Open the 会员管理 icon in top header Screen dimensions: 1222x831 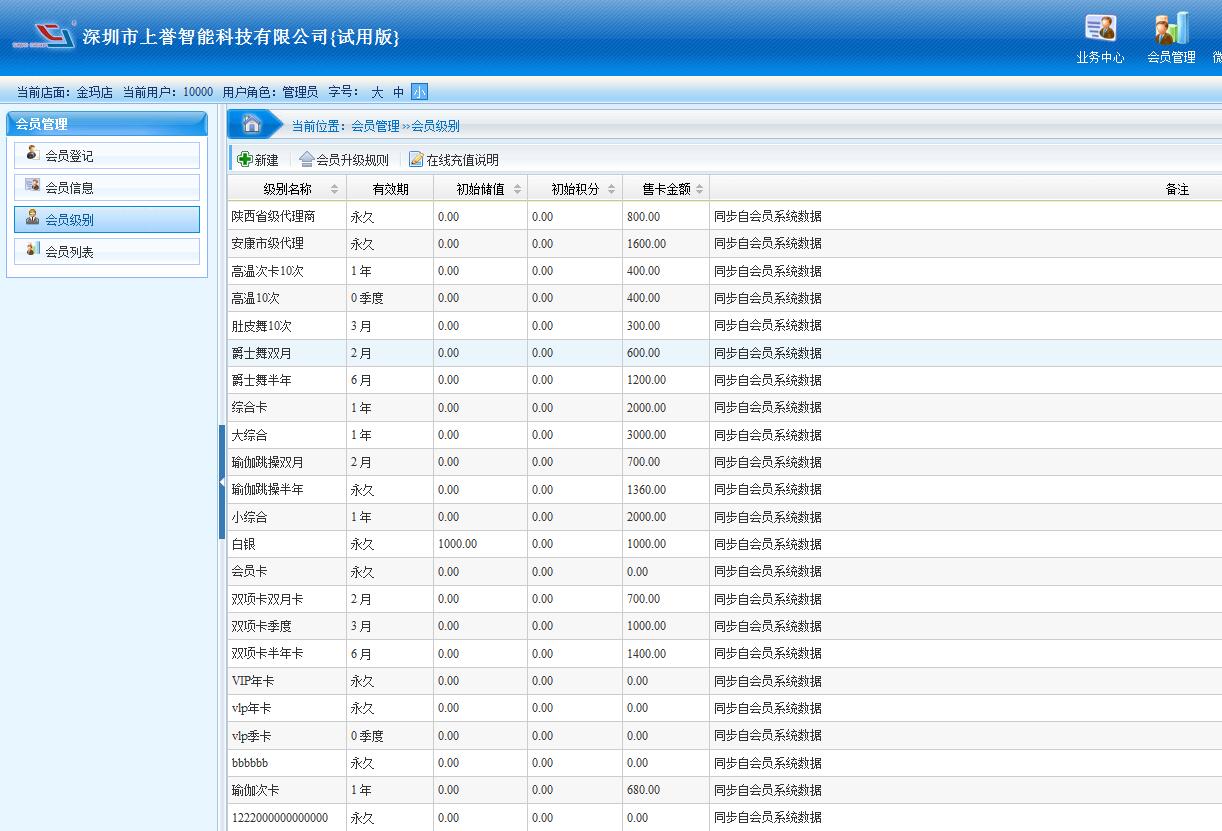click(1171, 29)
